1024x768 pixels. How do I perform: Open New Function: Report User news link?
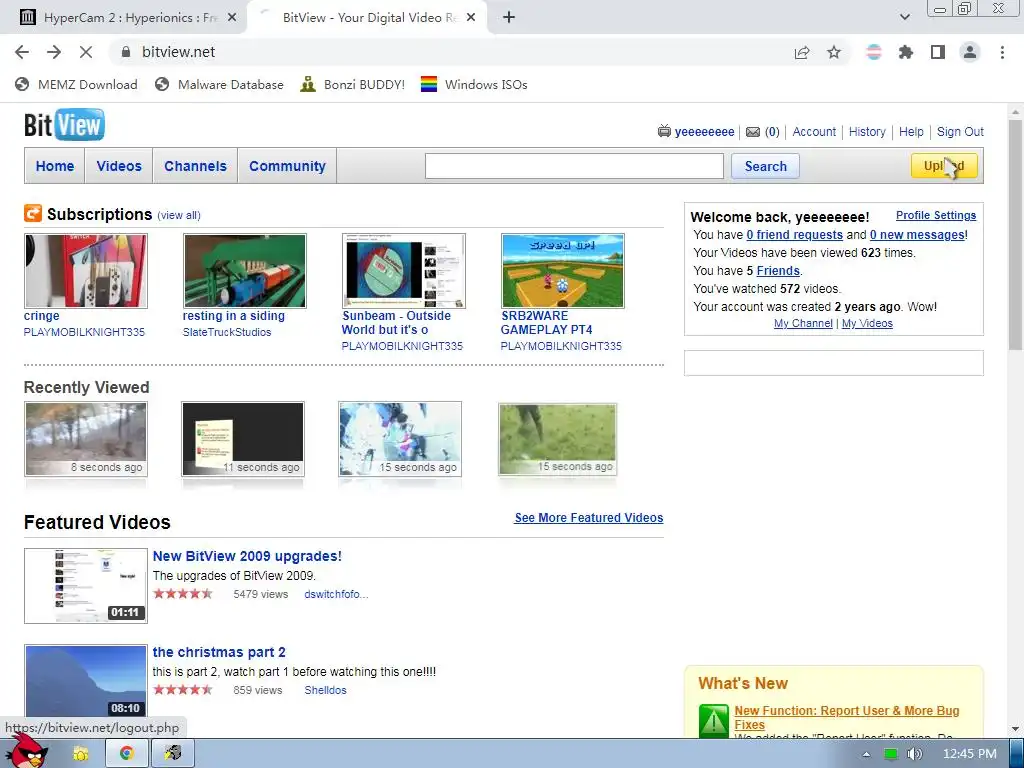click(846, 717)
